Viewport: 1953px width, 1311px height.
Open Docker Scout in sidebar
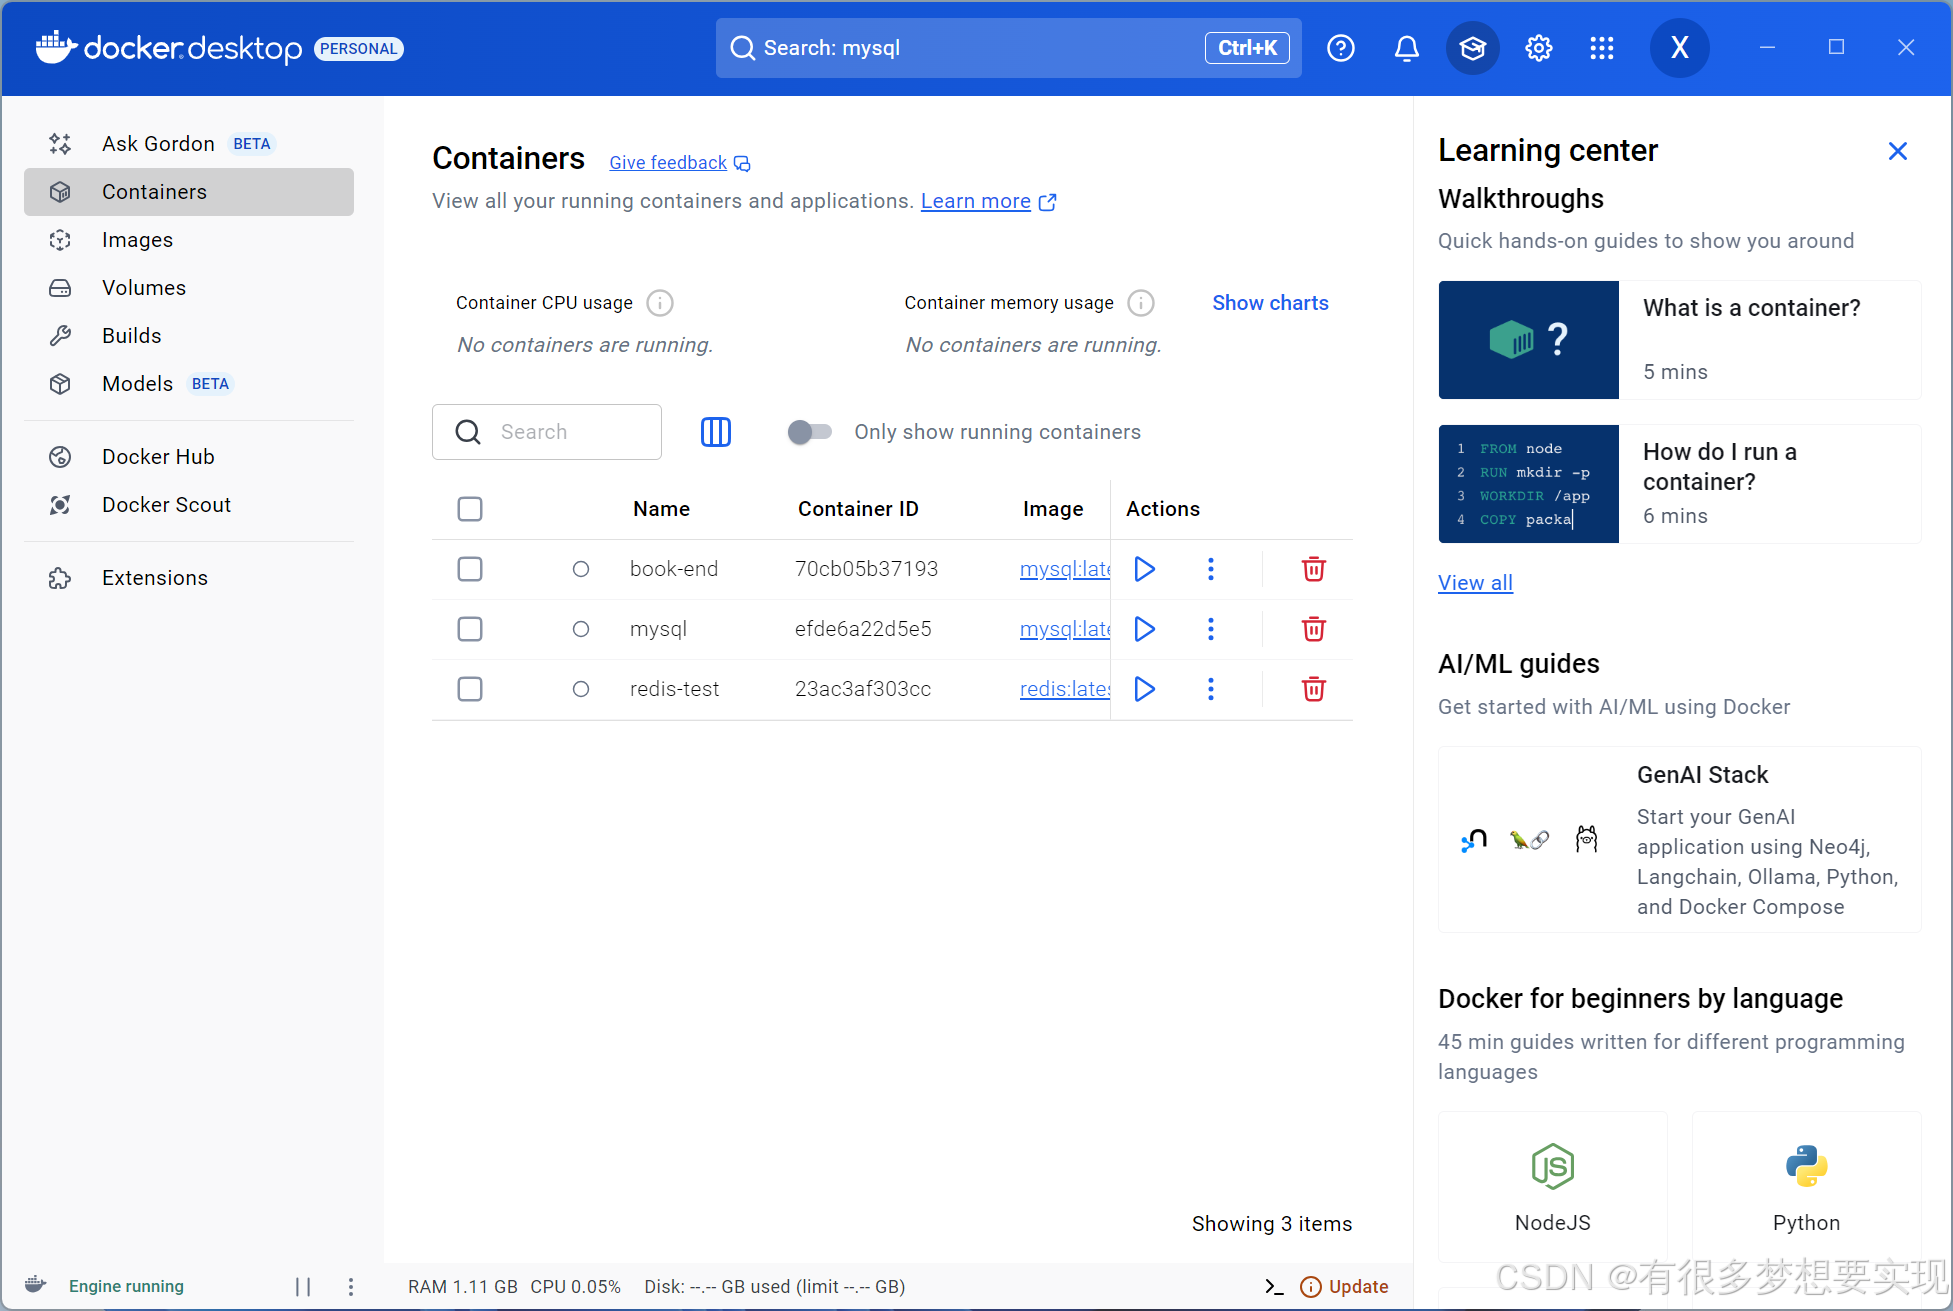pos(189,505)
